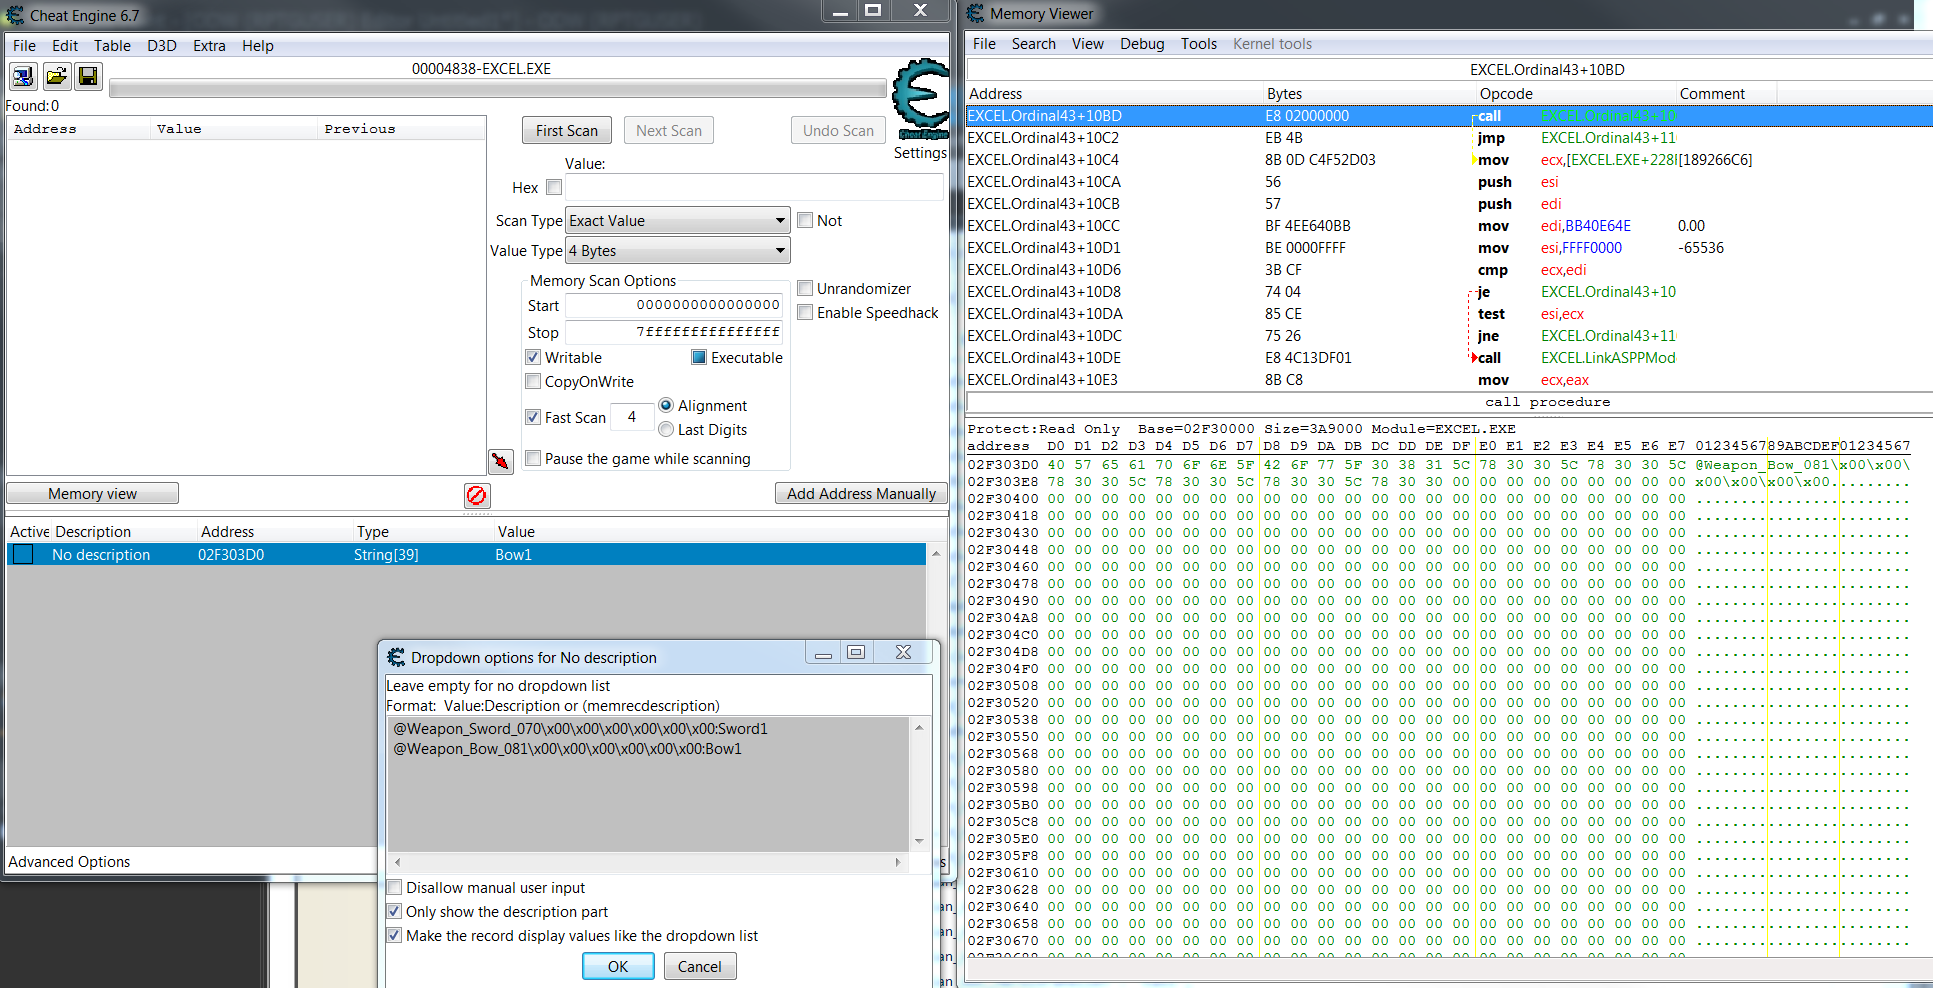
Task: Click the First Scan button
Action: coord(566,131)
